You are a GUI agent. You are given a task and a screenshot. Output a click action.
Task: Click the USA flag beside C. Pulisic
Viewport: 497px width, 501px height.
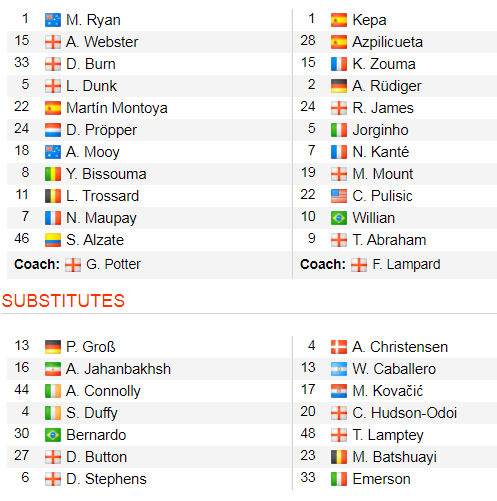pyautogui.click(x=339, y=196)
